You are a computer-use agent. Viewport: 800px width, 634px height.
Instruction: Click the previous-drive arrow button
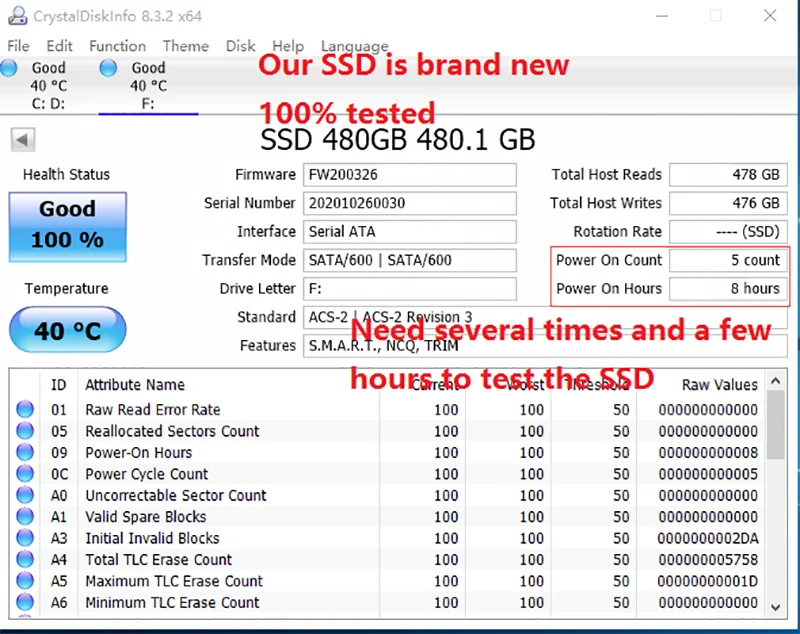click(22, 139)
